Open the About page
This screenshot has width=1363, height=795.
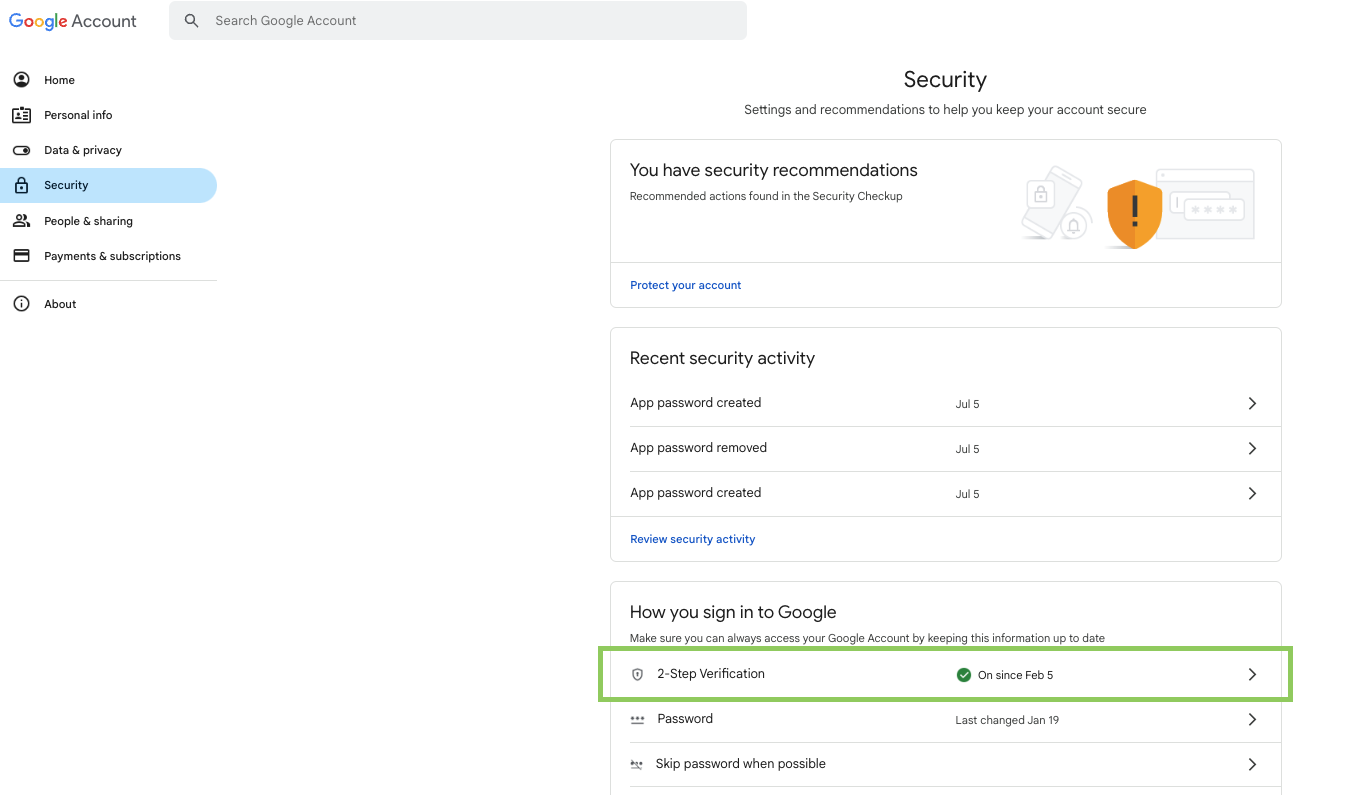pyautogui.click(x=108, y=304)
